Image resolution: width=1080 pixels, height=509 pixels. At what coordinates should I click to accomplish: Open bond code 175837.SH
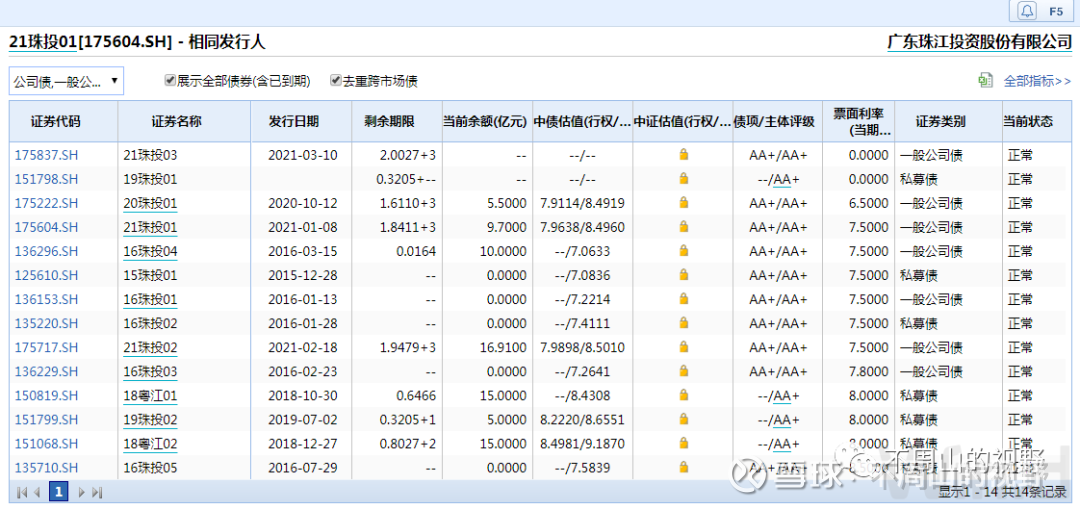(x=46, y=155)
